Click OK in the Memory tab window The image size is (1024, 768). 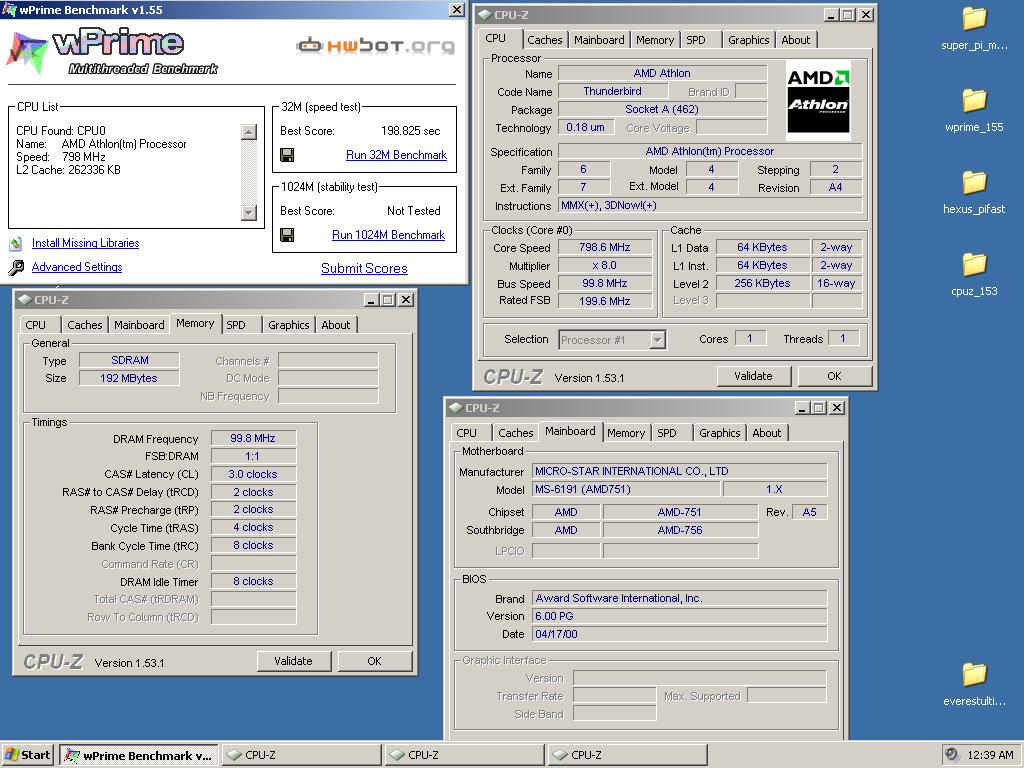click(x=374, y=661)
